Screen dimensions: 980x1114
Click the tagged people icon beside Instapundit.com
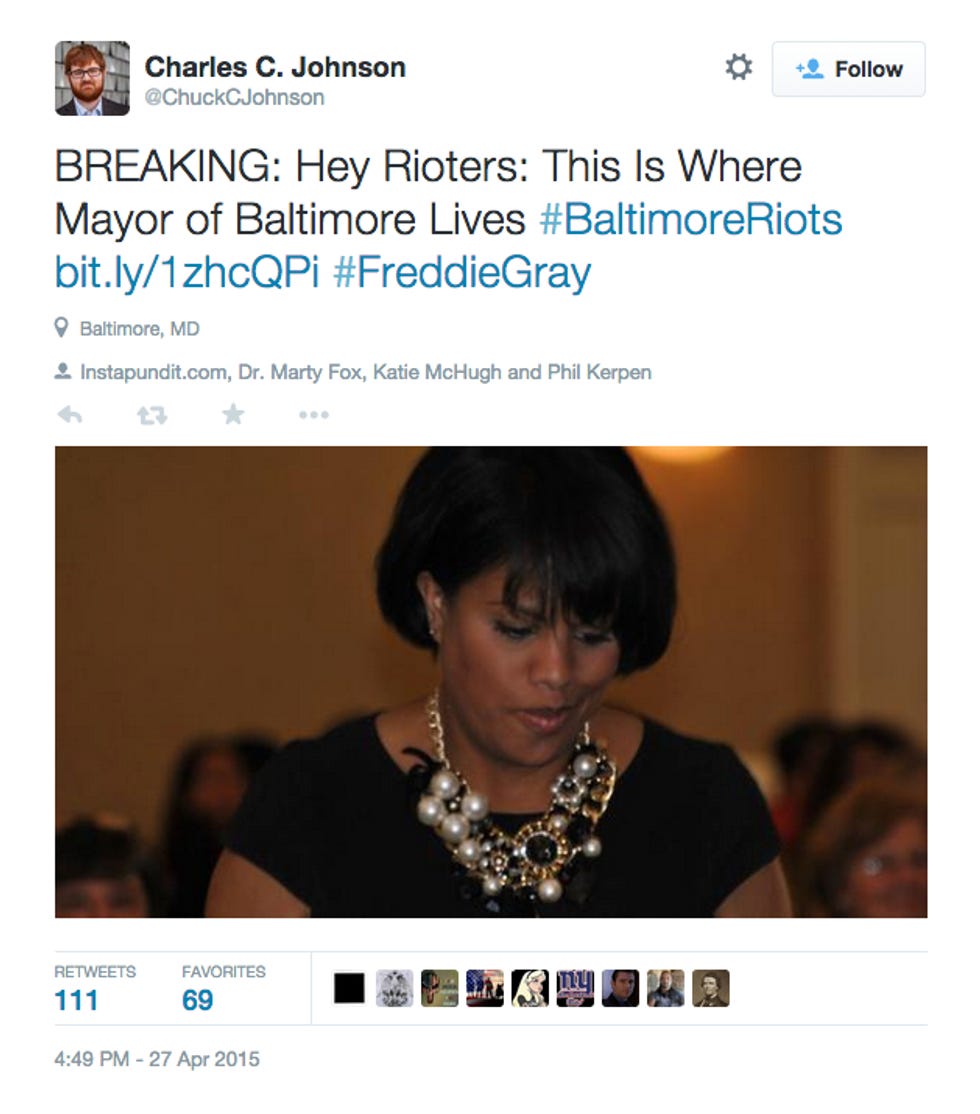(x=63, y=371)
